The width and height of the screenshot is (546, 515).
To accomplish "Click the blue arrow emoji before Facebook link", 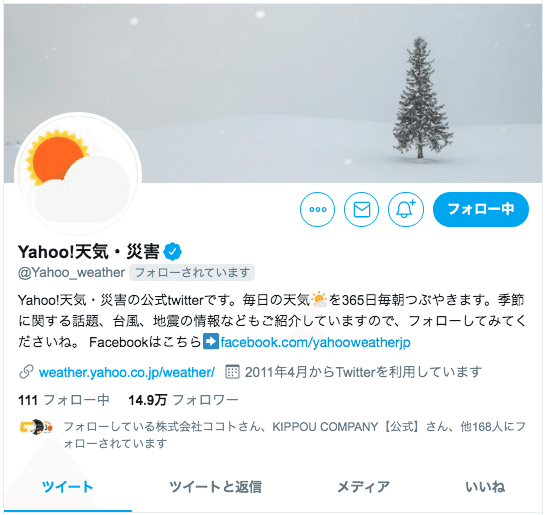I will coord(211,341).
